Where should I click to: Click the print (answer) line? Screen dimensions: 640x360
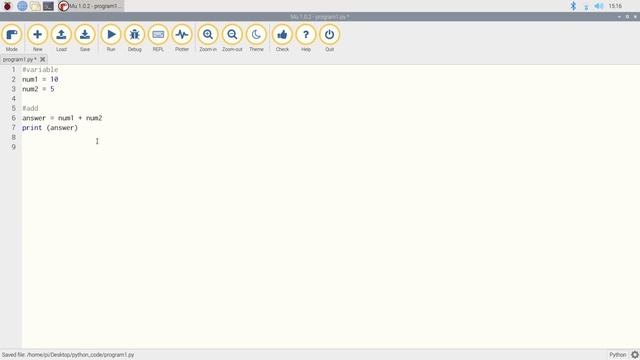50,128
